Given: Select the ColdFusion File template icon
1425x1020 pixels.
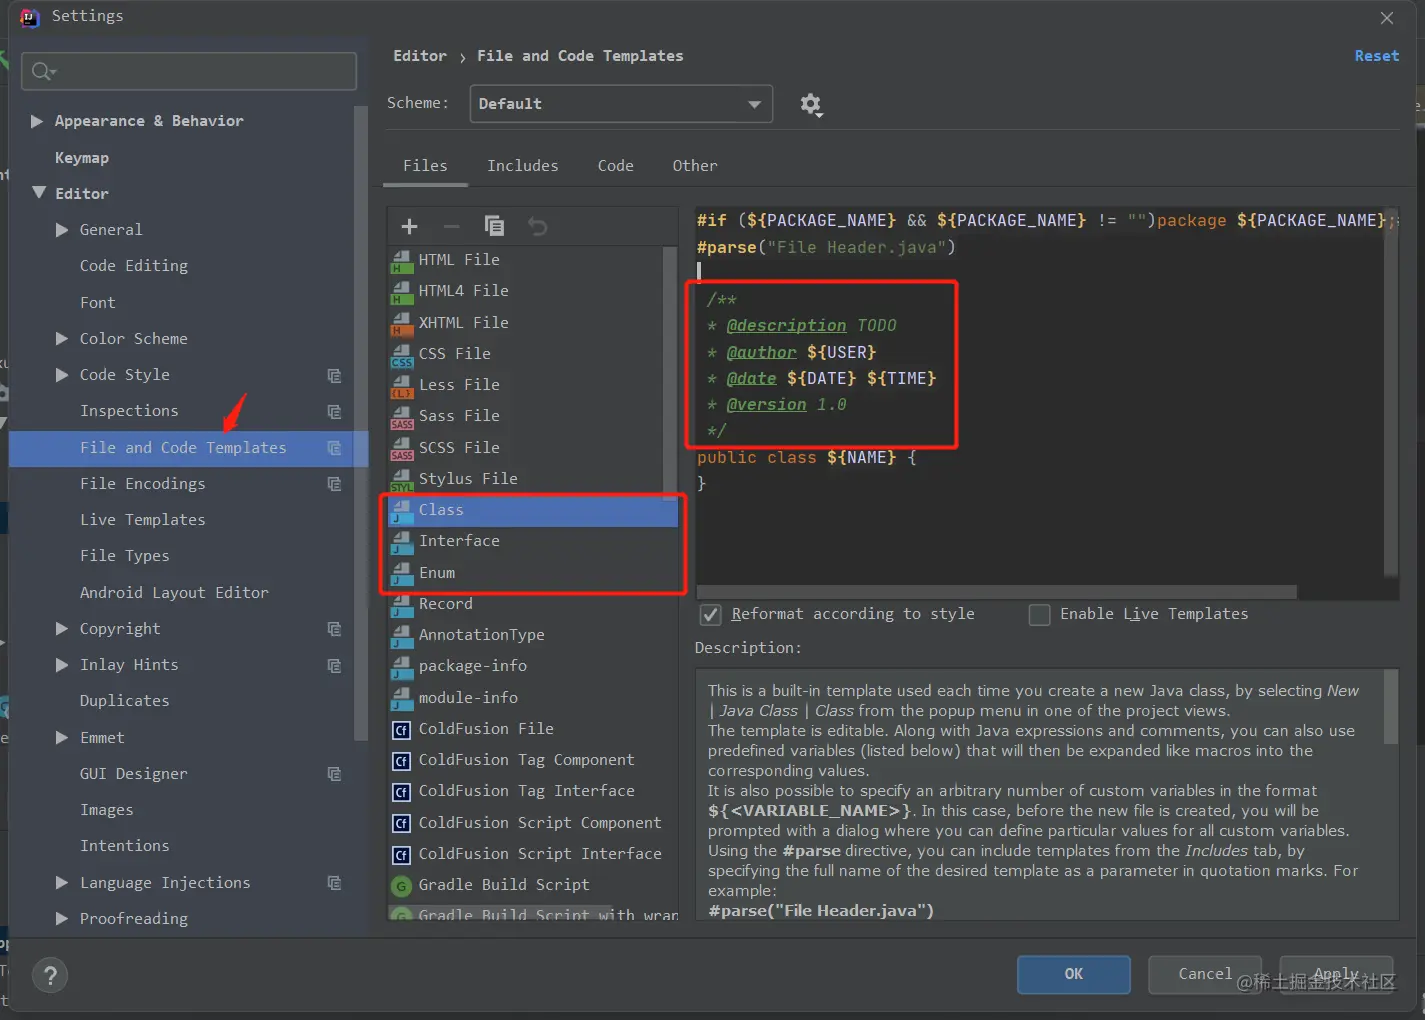Looking at the screenshot, I should pyautogui.click(x=402, y=730).
